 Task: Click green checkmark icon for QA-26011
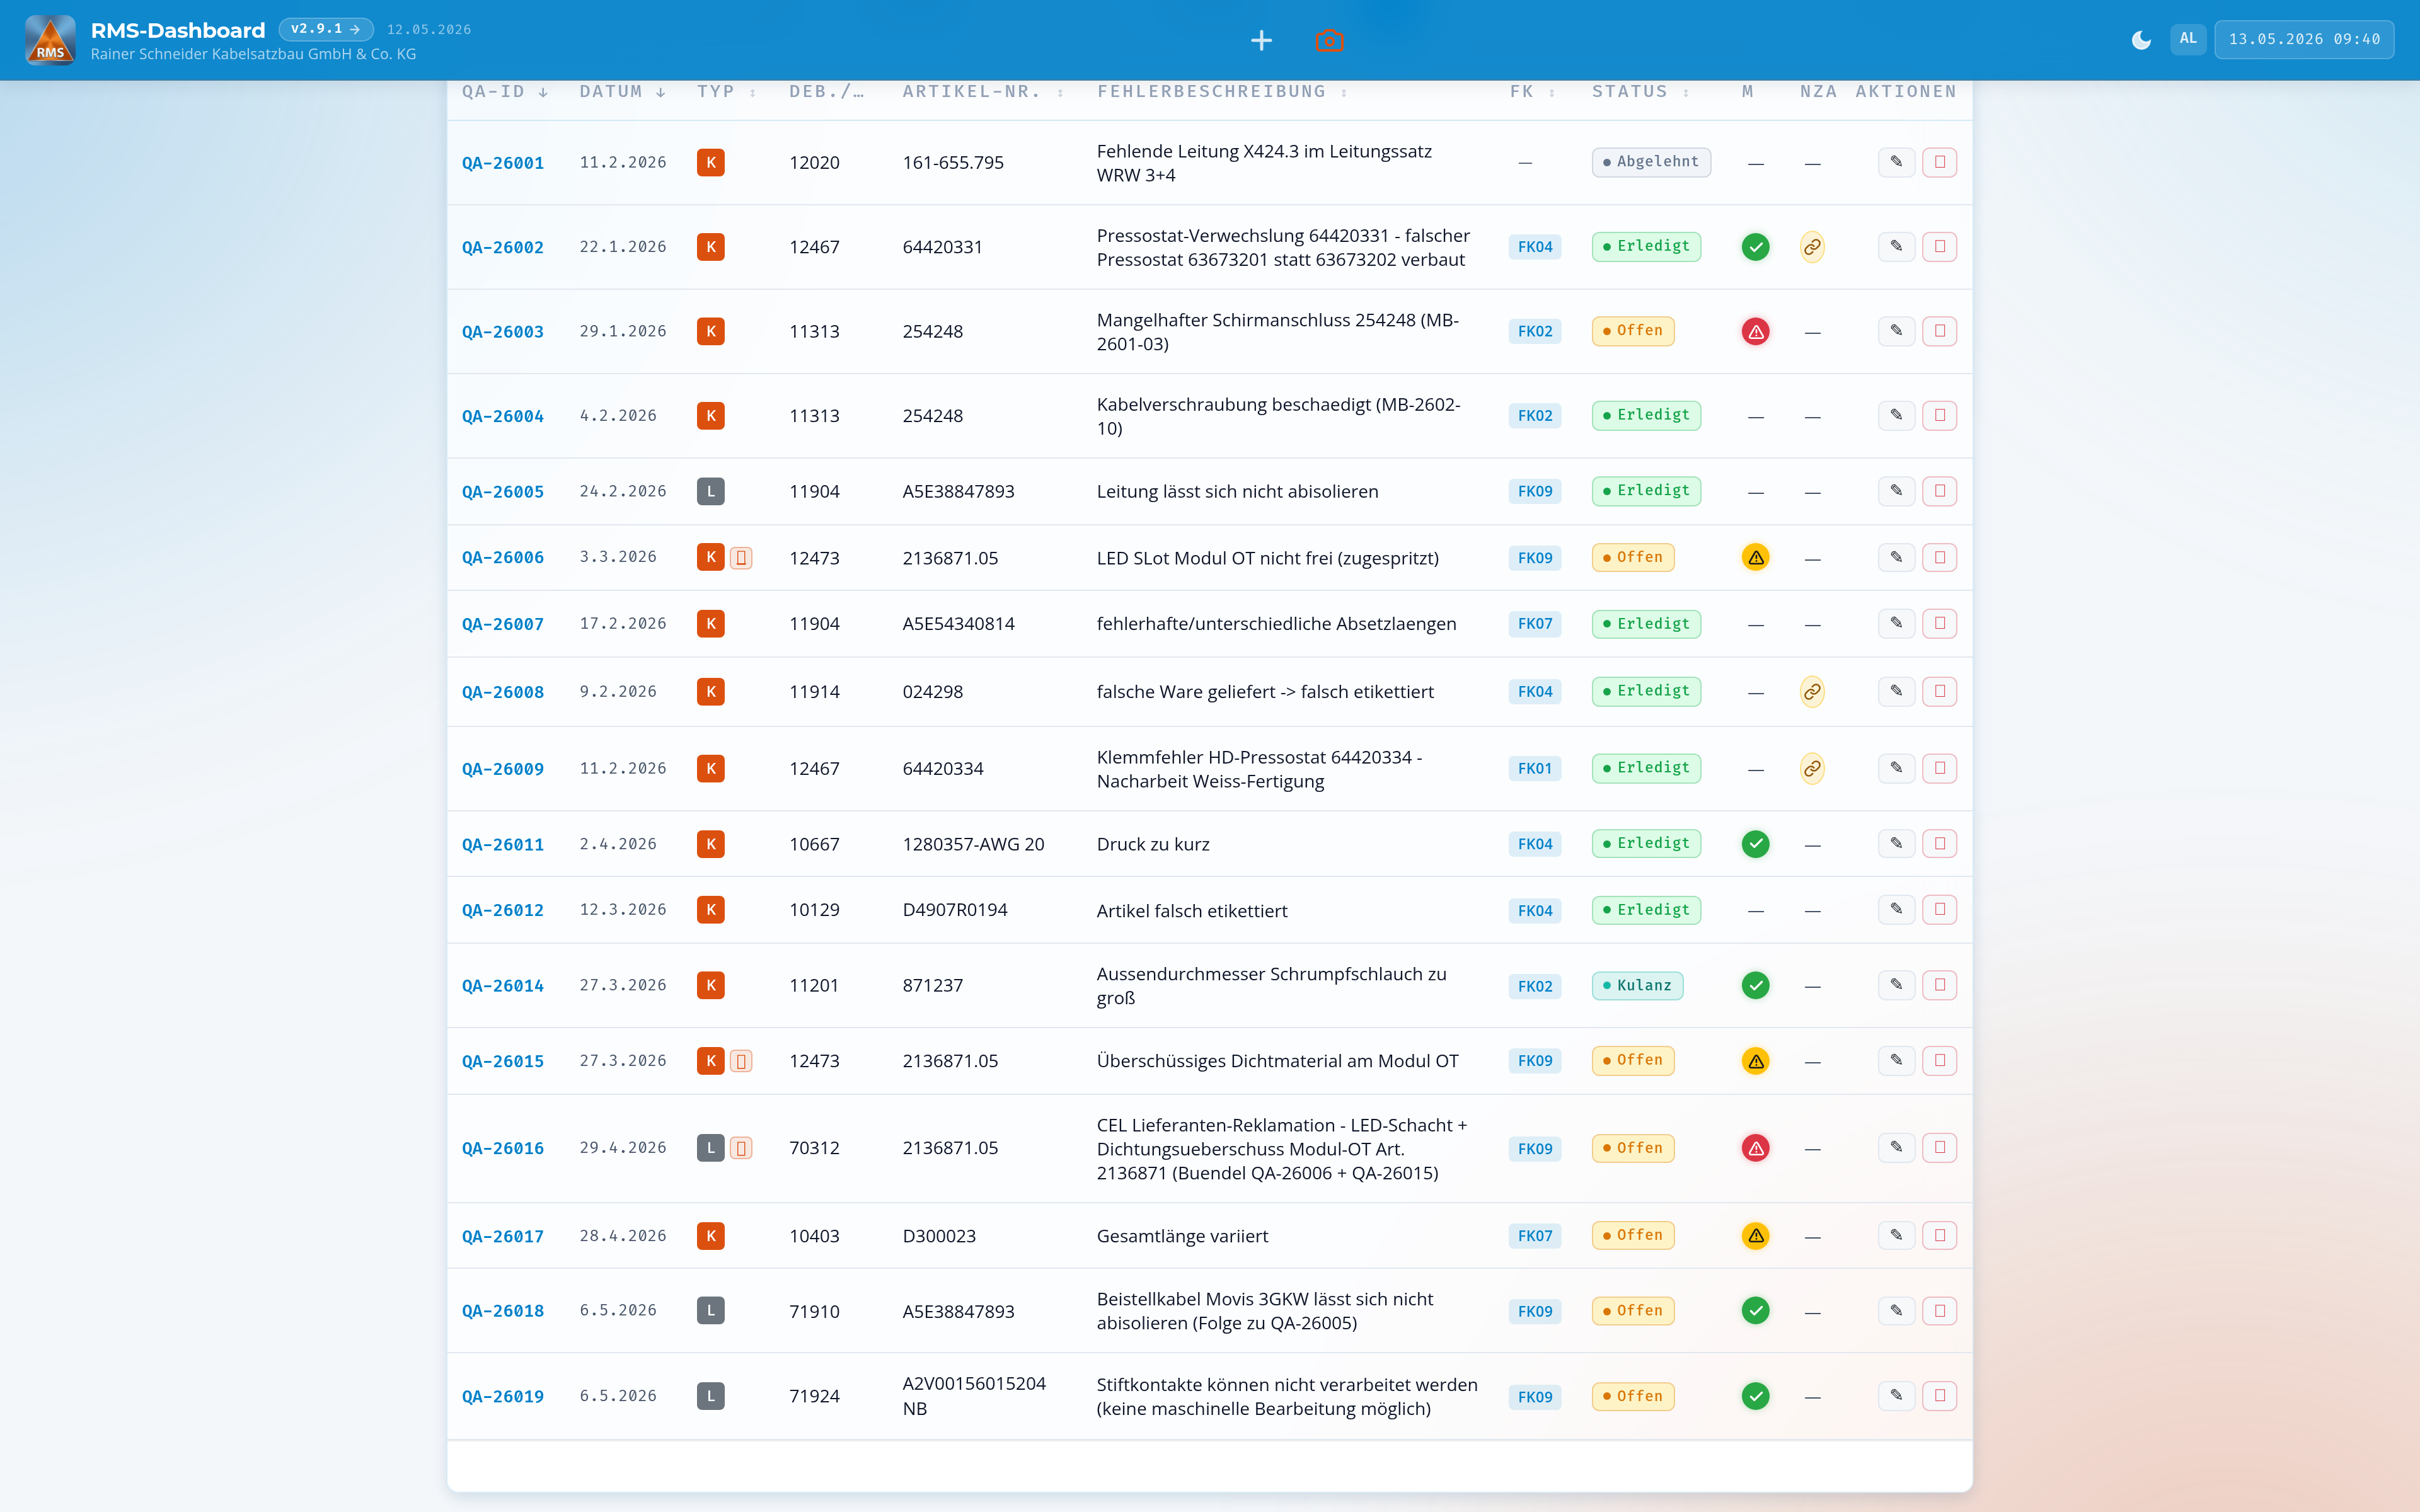click(1755, 844)
